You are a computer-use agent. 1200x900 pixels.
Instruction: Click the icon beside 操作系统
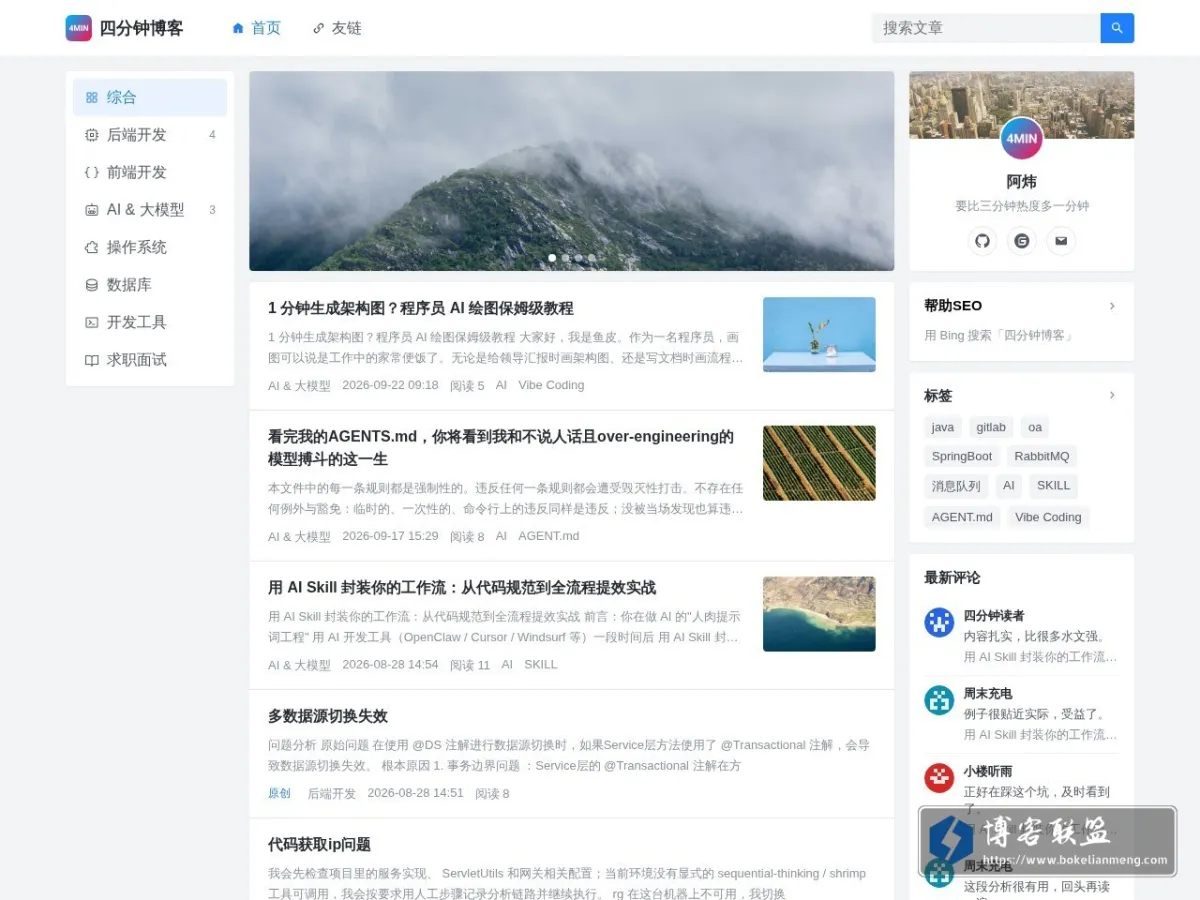[92, 247]
